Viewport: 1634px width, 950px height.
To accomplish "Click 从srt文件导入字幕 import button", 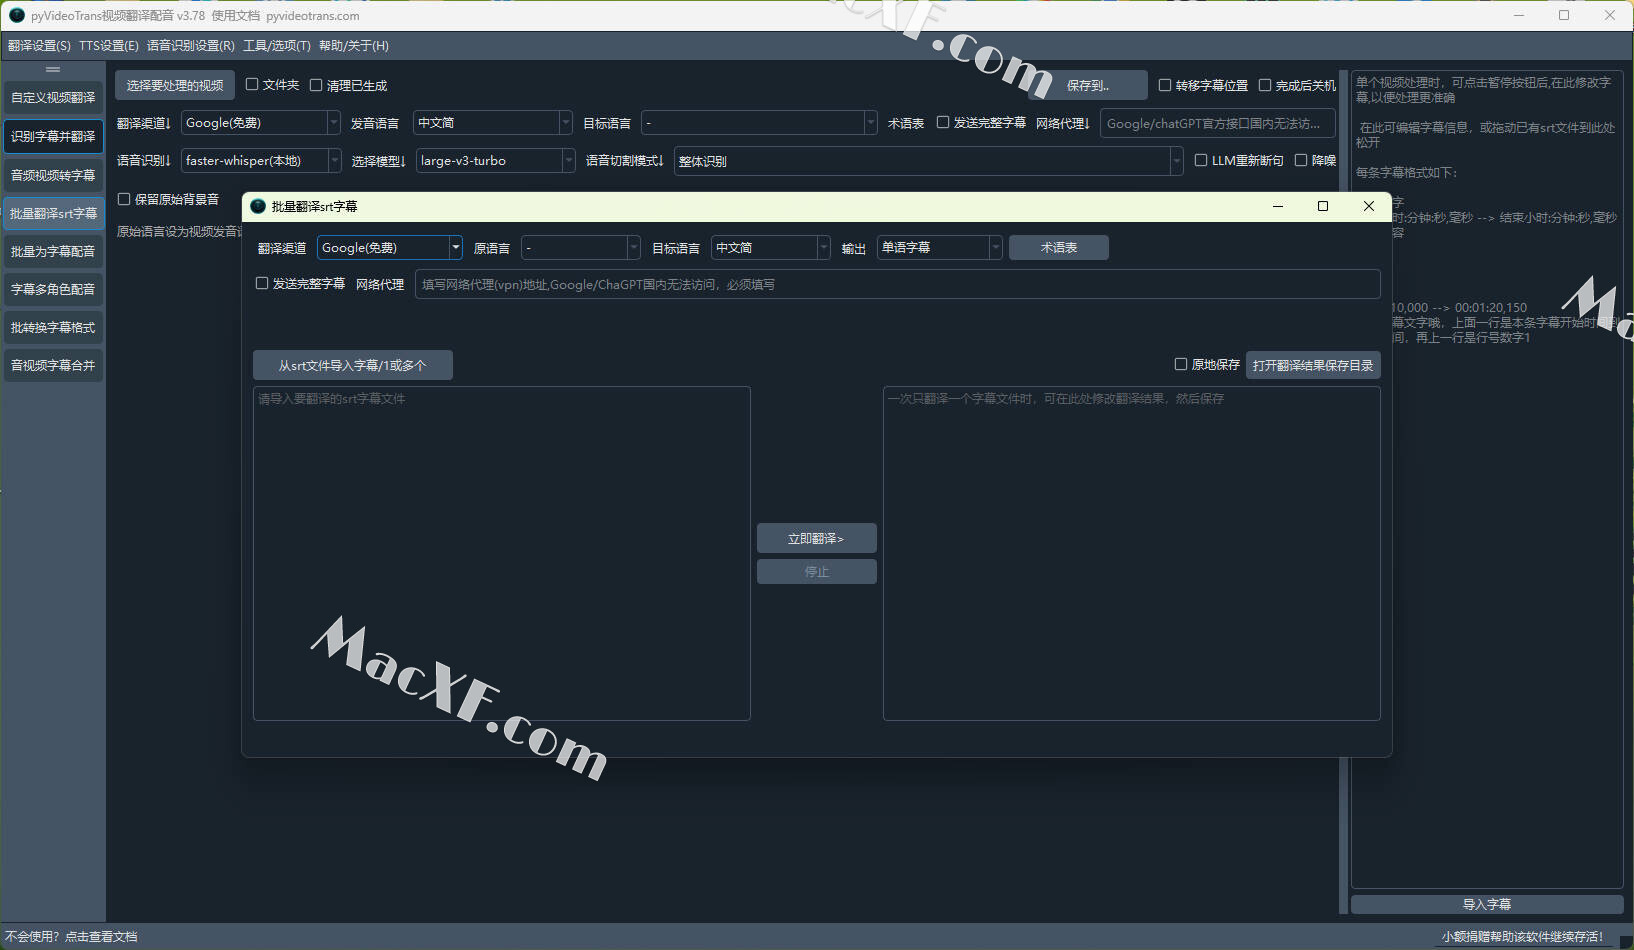I will (352, 366).
